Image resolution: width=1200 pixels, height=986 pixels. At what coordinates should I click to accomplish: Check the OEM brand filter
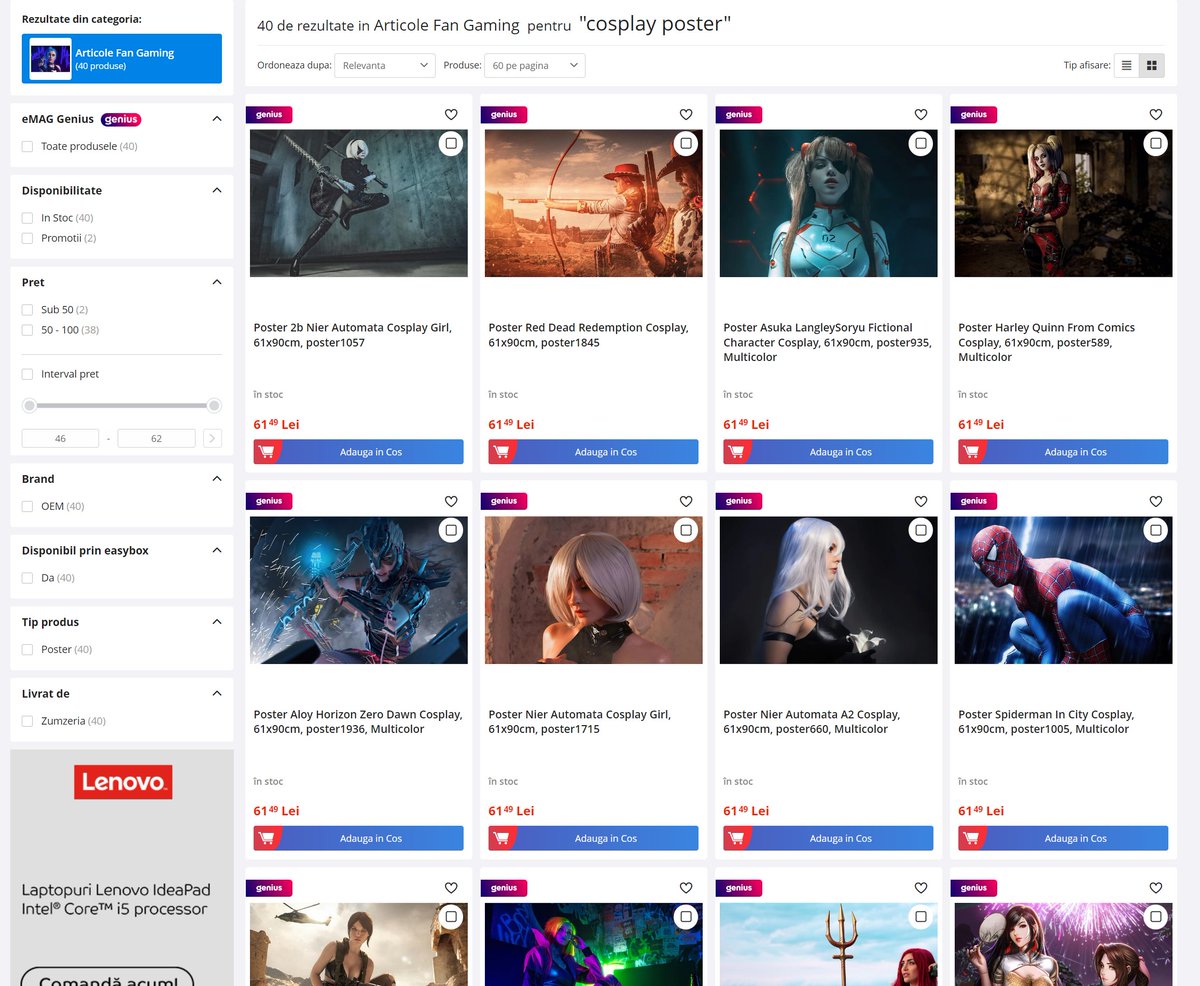click(28, 506)
